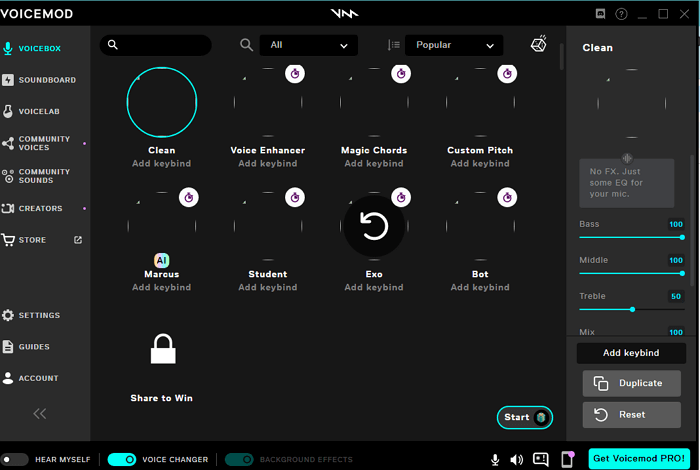Click the Share to Win lock icon

click(163, 349)
